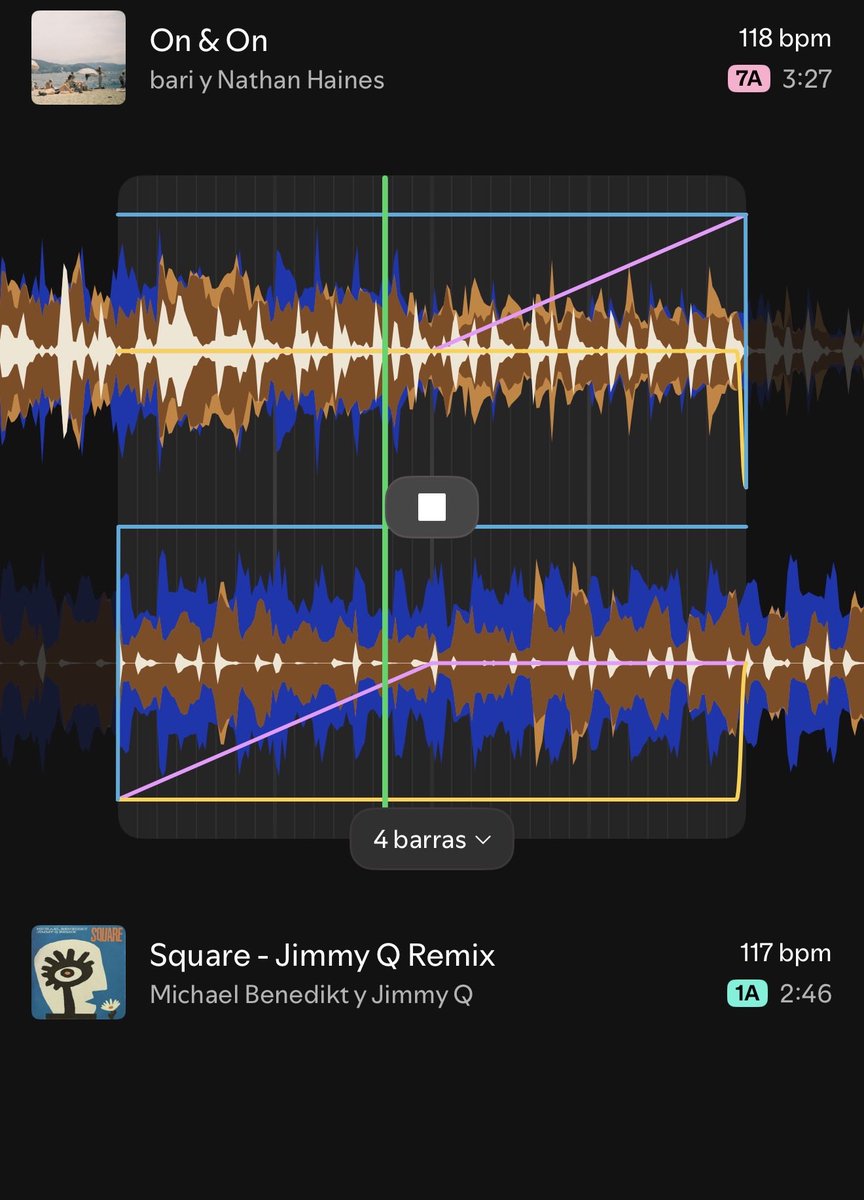The height and width of the screenshot is (1200, 864).
Task: Select the blue volume line atop upper track
Action: pos(432,215)
